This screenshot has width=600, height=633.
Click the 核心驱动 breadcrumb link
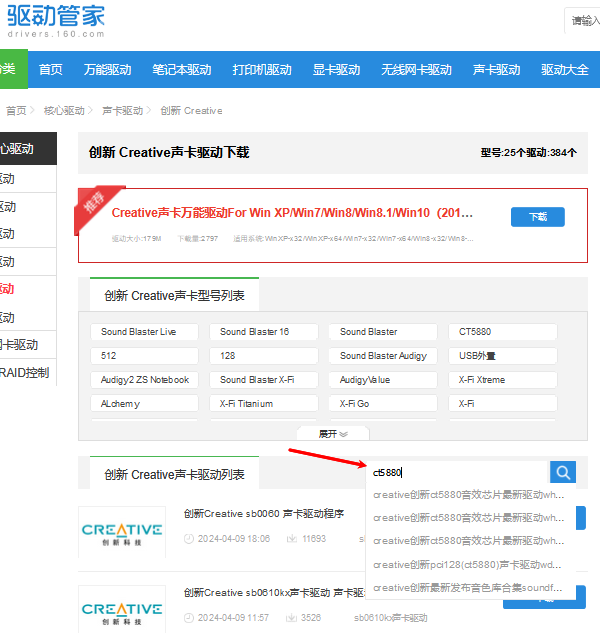[64, 111]
